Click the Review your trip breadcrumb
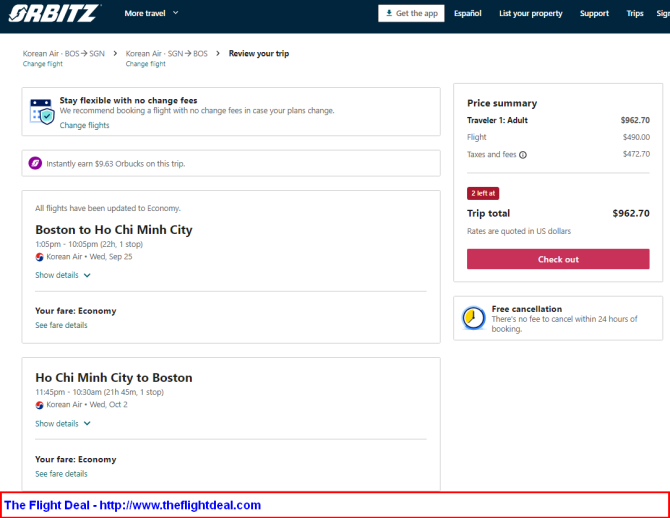 click(x=259, y=53)
